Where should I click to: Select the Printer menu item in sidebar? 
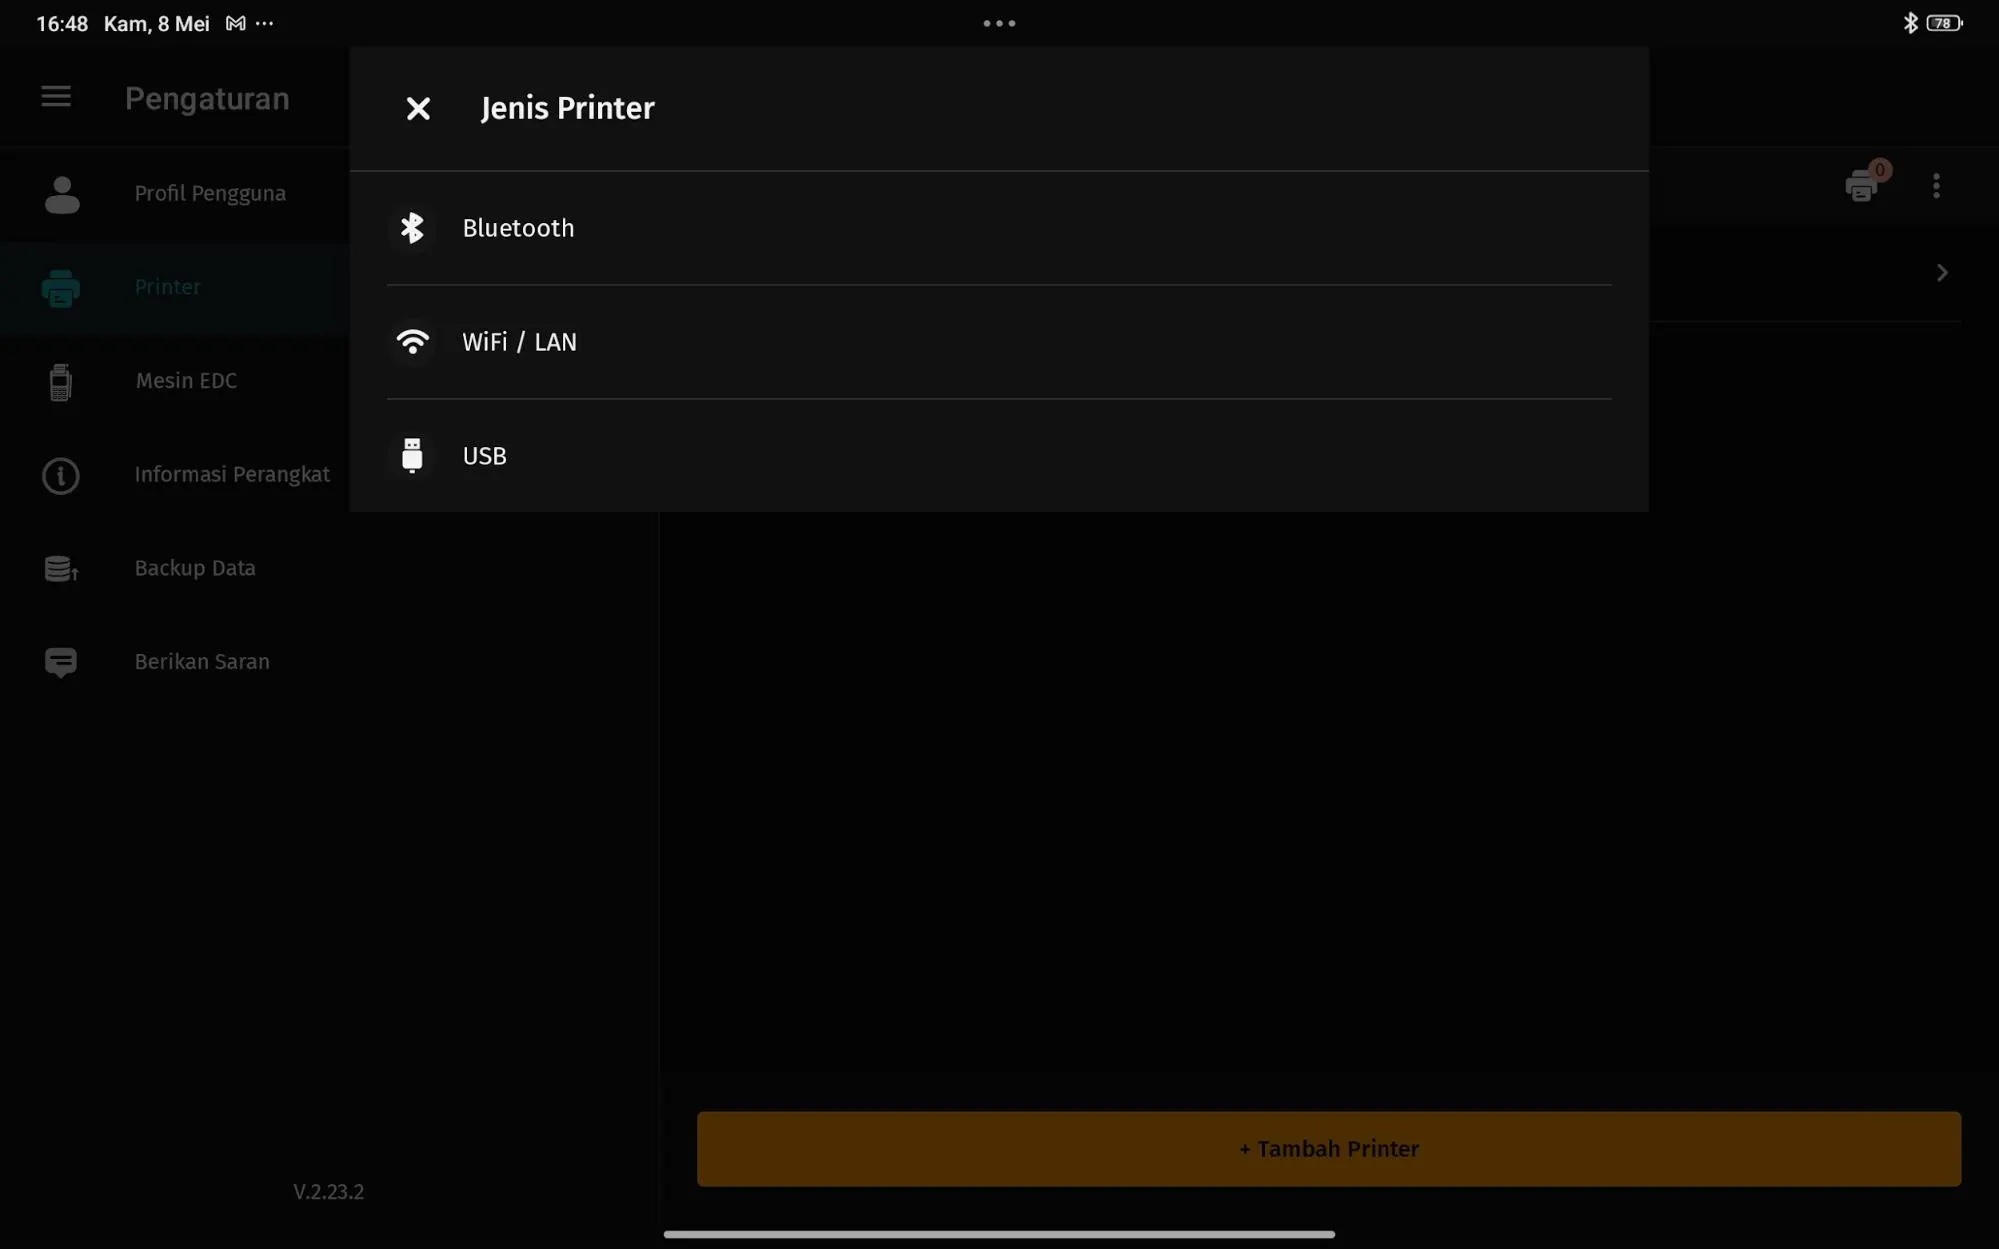(166, 287)
